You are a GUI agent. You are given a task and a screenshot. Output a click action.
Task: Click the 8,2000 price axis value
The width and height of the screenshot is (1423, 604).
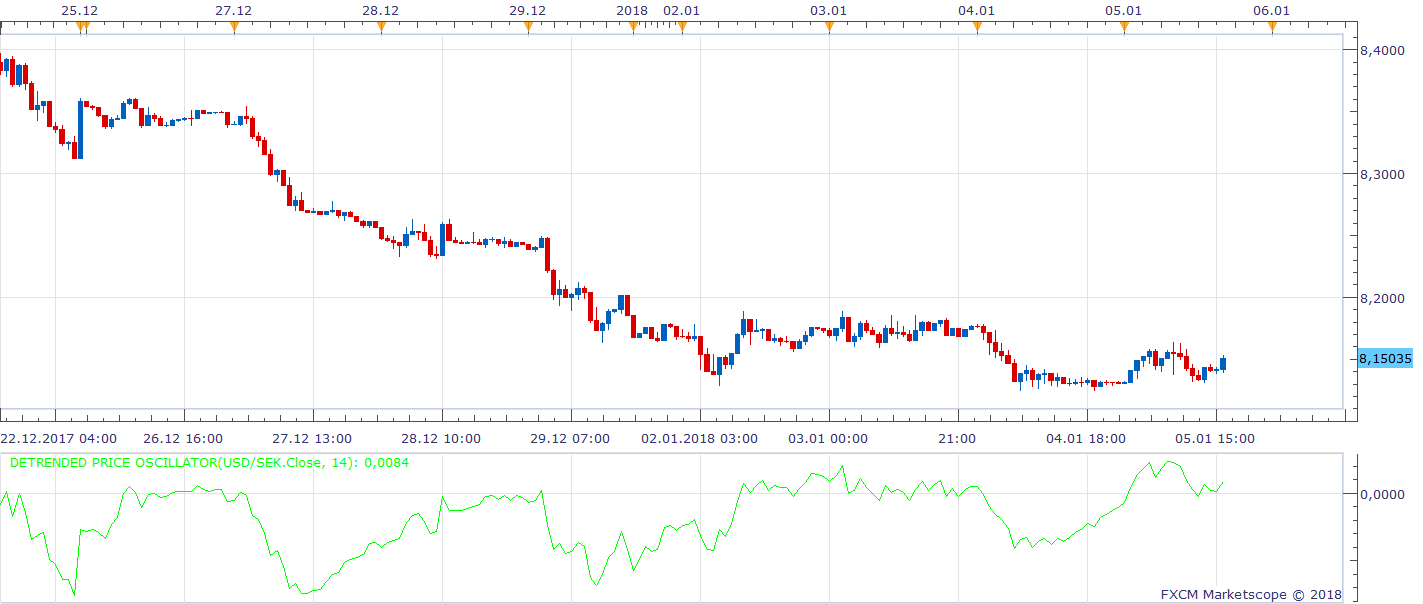click(x=1381, y=298)
